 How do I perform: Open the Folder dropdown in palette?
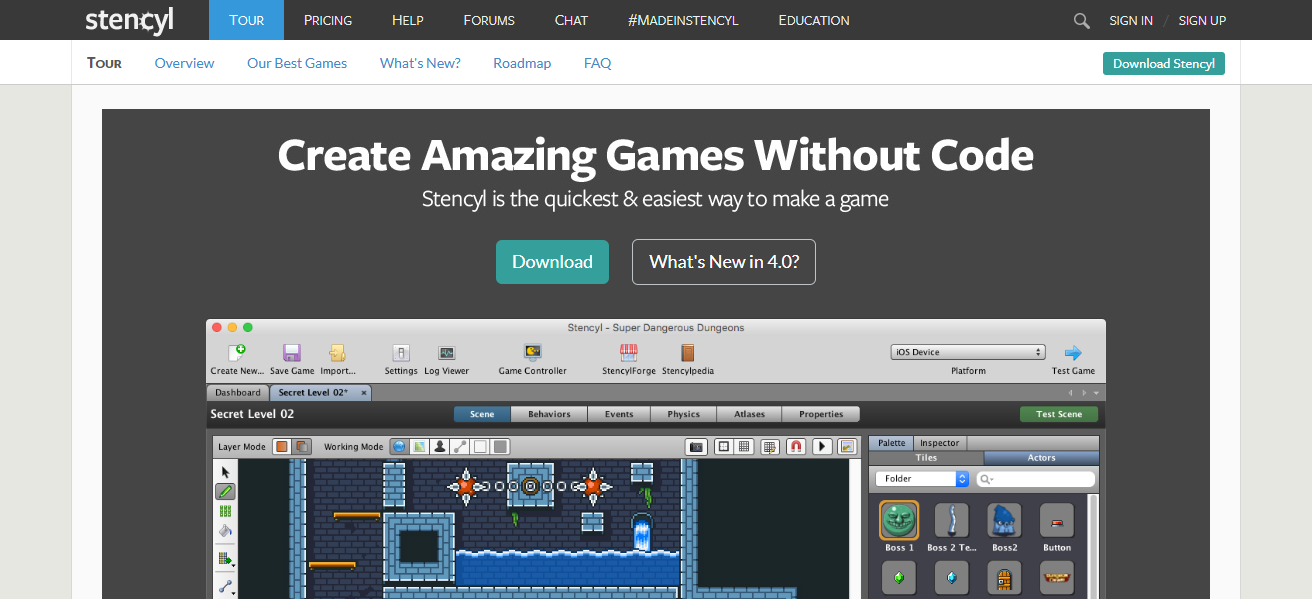coord(922,479)
